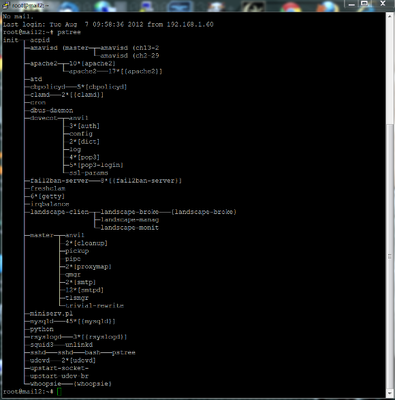
Task: Click the '45*[{mysqld}]' entry
Action: coord(91,321)
